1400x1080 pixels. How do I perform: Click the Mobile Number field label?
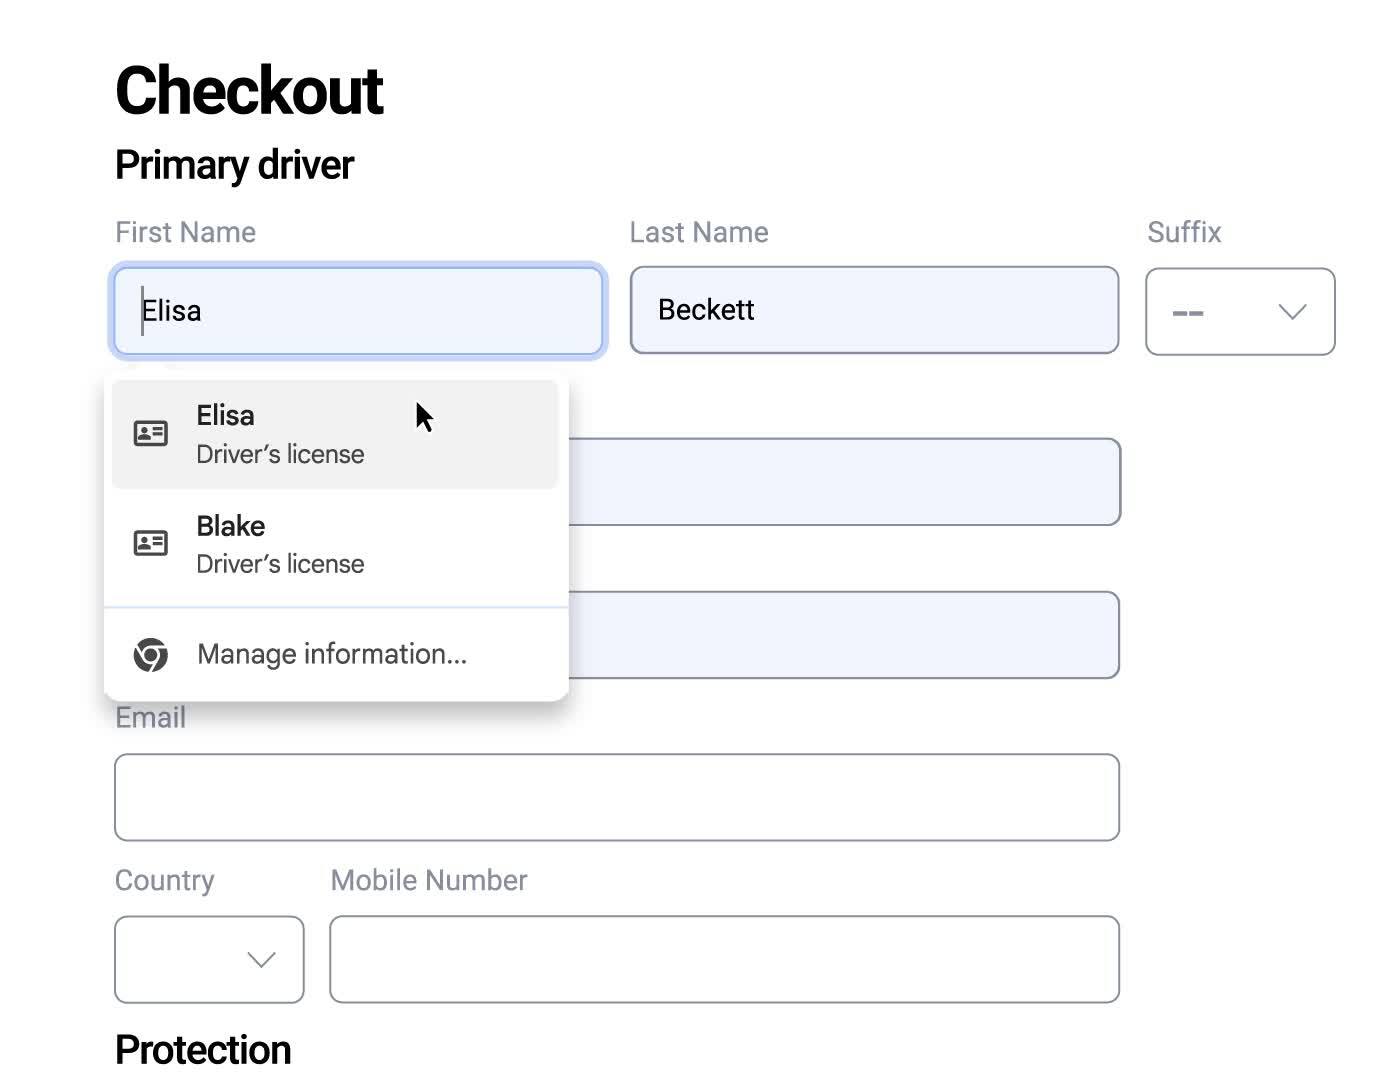428,881
